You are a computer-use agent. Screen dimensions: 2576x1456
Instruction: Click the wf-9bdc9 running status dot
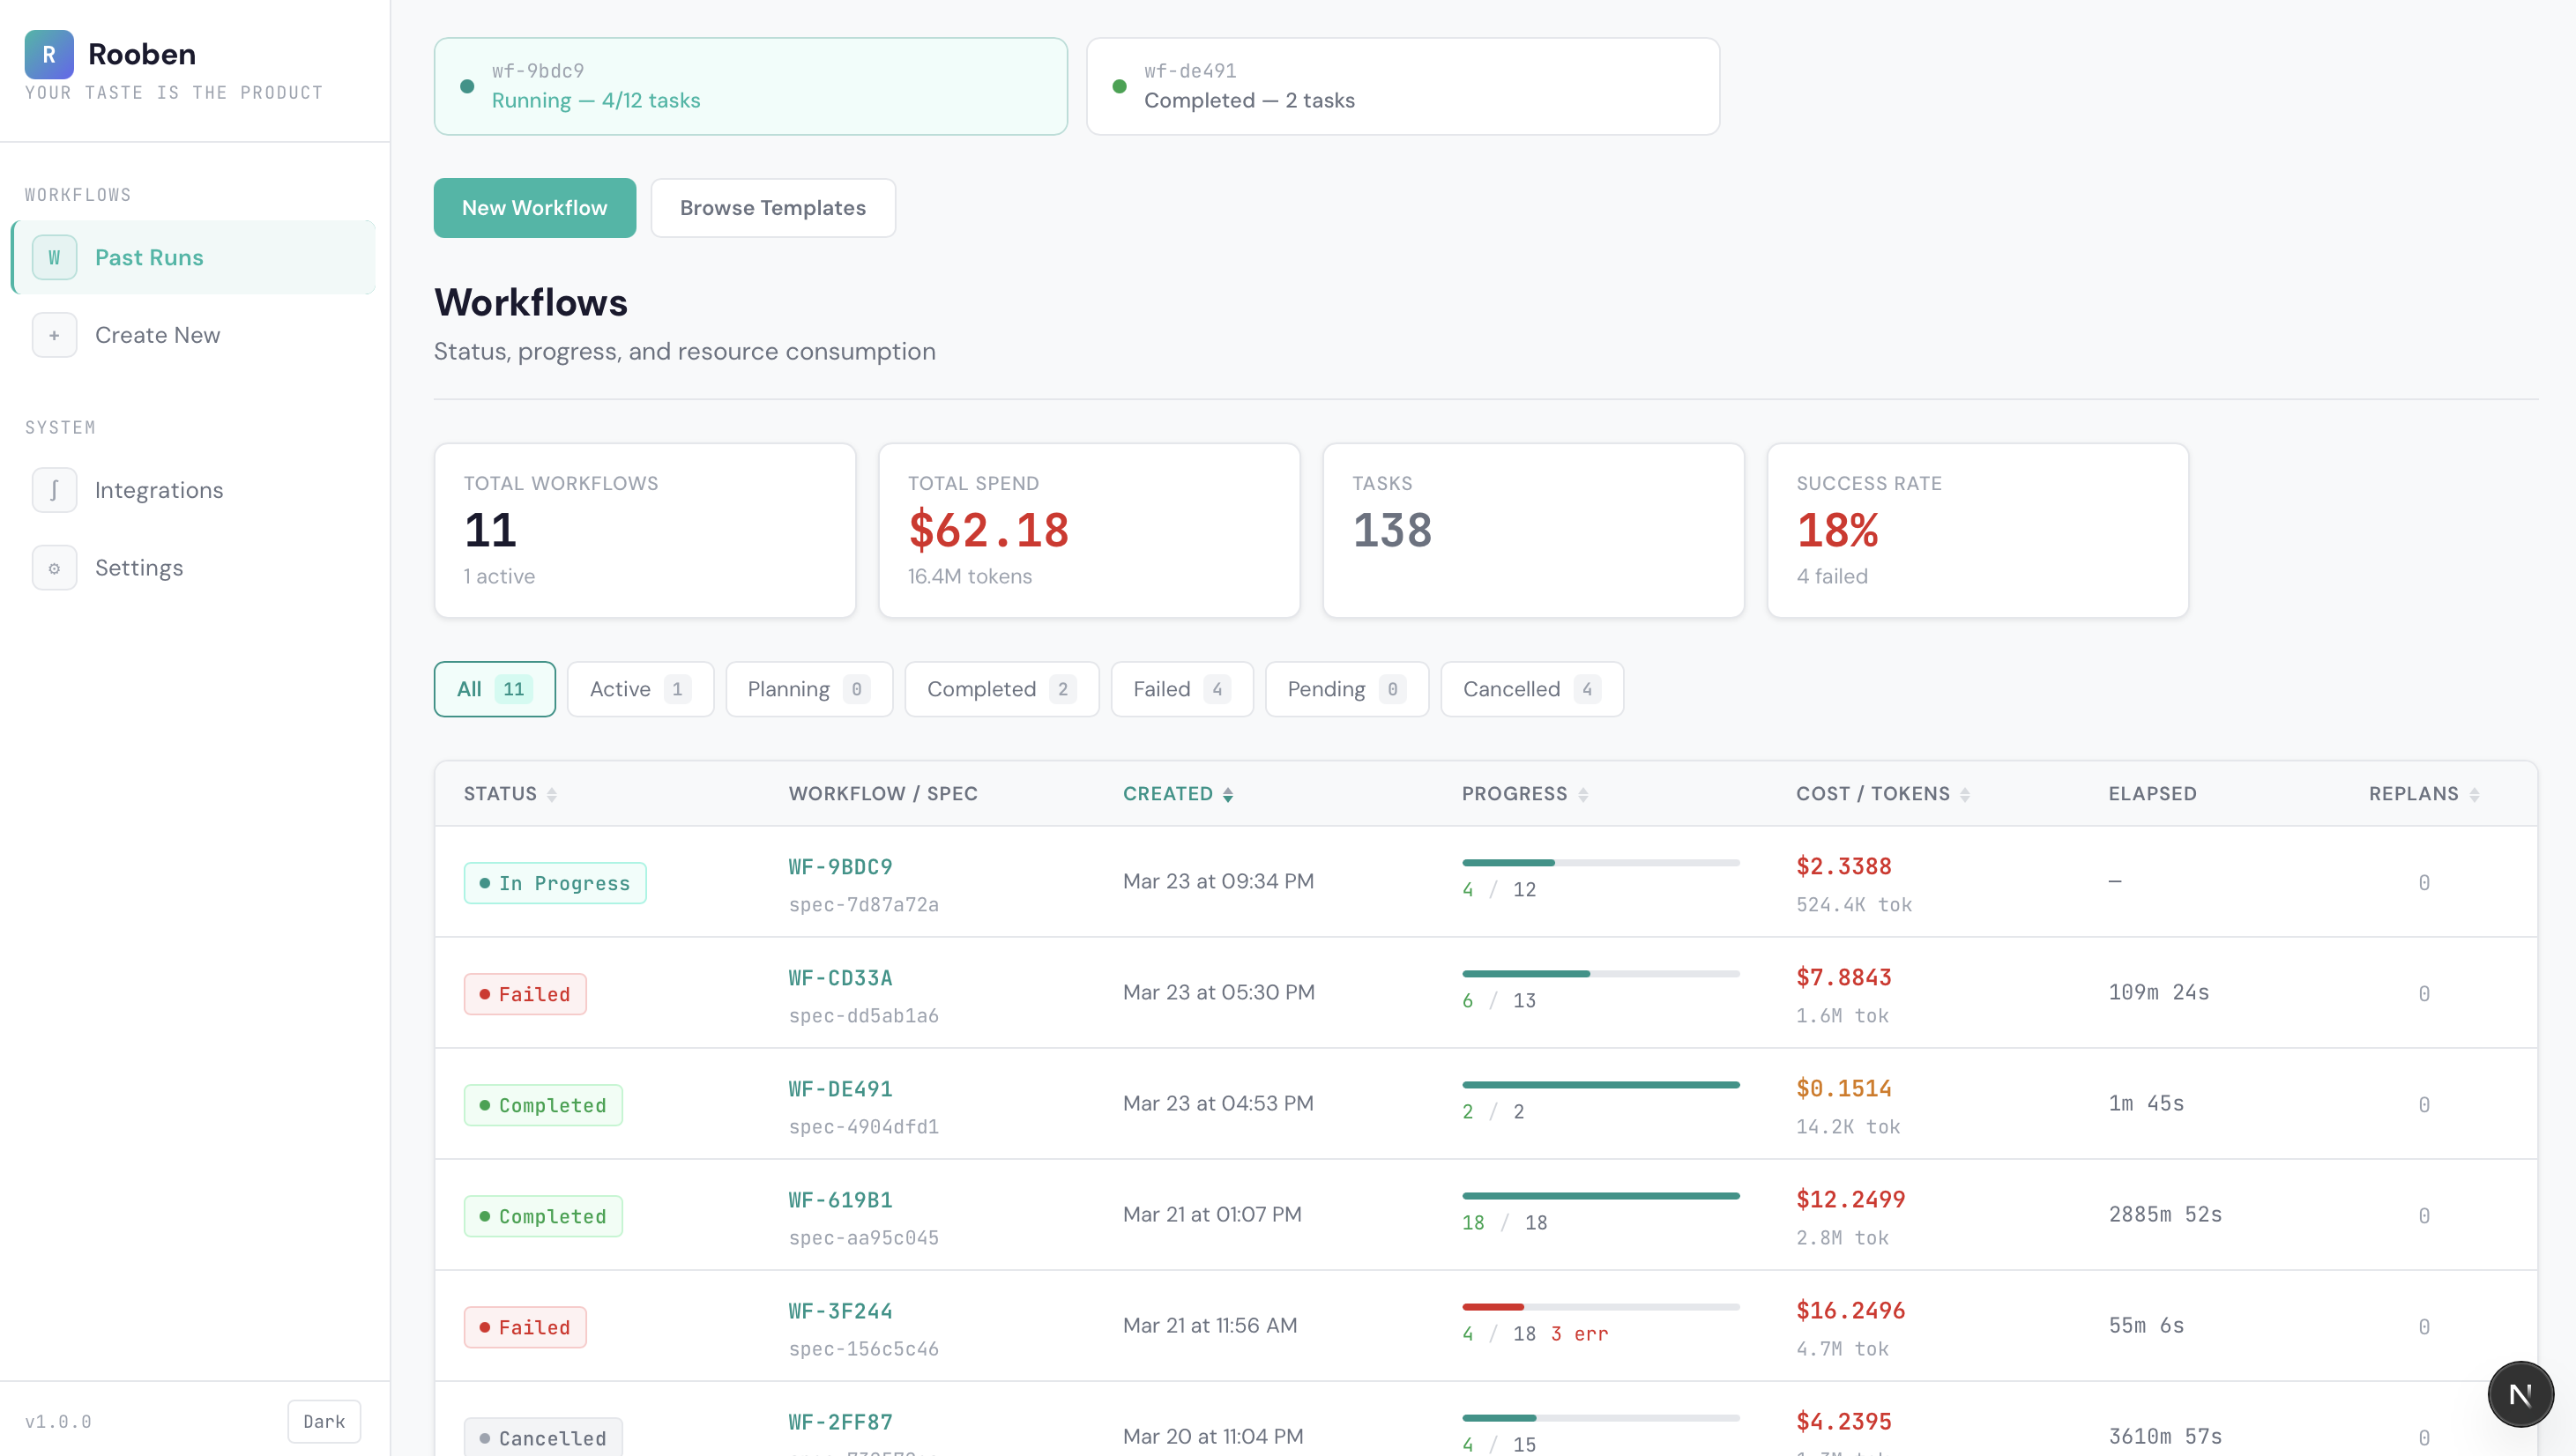(467, 86)
